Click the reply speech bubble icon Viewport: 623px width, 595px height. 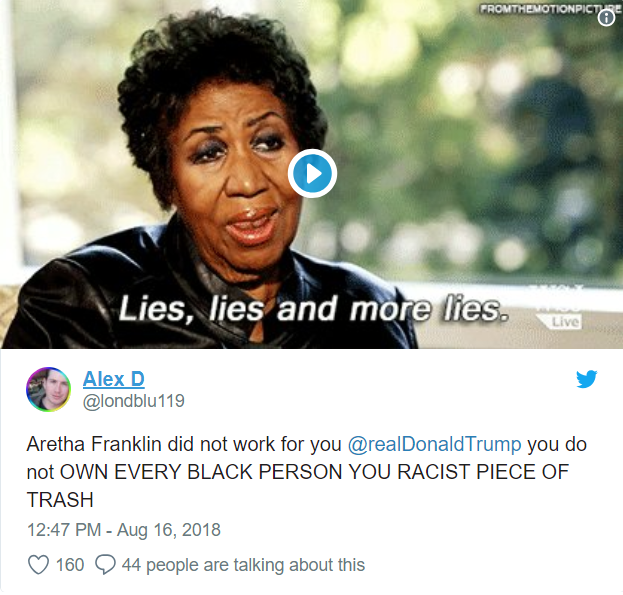tap(105, 564)
